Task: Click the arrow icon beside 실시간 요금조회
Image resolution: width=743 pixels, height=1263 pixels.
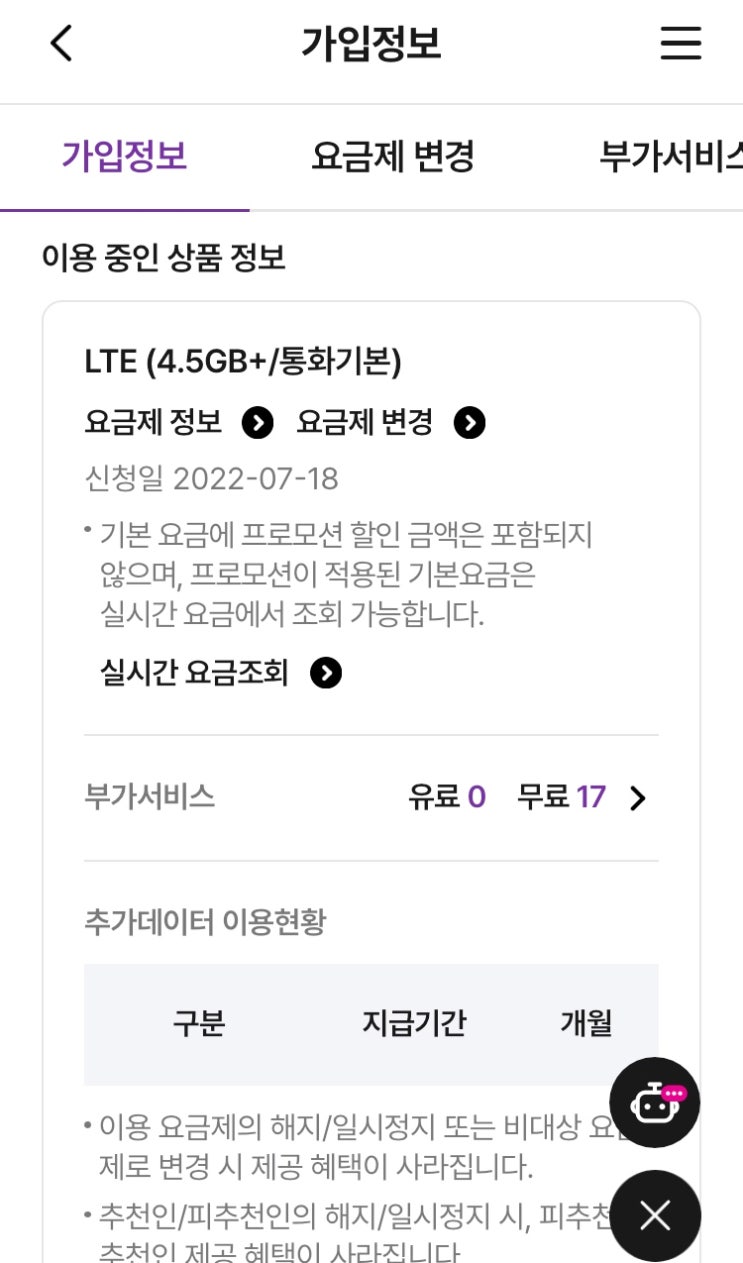Action: pos(326,674)
